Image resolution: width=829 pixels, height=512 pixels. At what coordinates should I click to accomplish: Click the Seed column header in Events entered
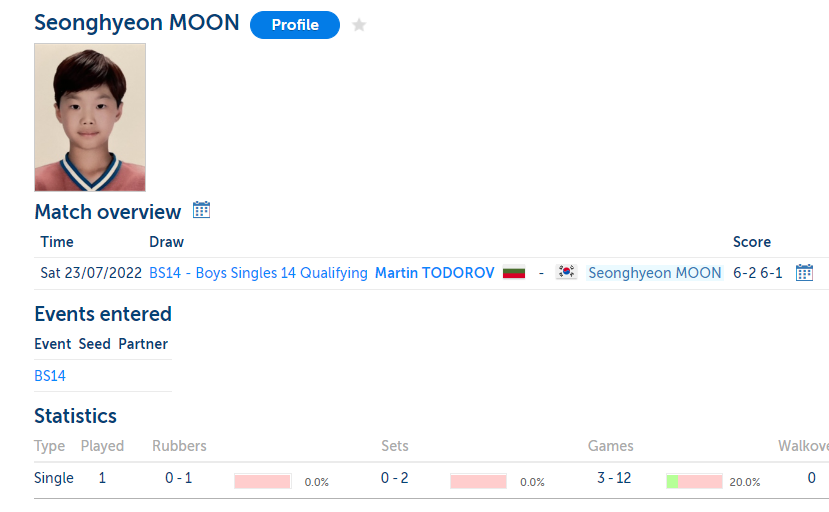coord(95,344)
